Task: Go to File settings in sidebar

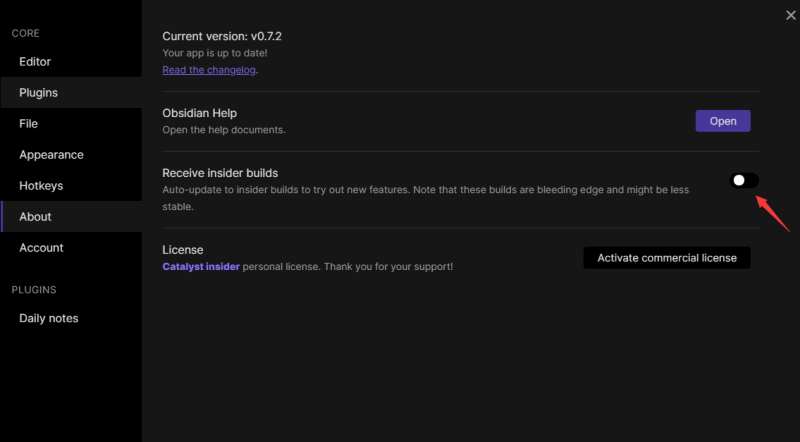Action: click(x=28, y=124)
